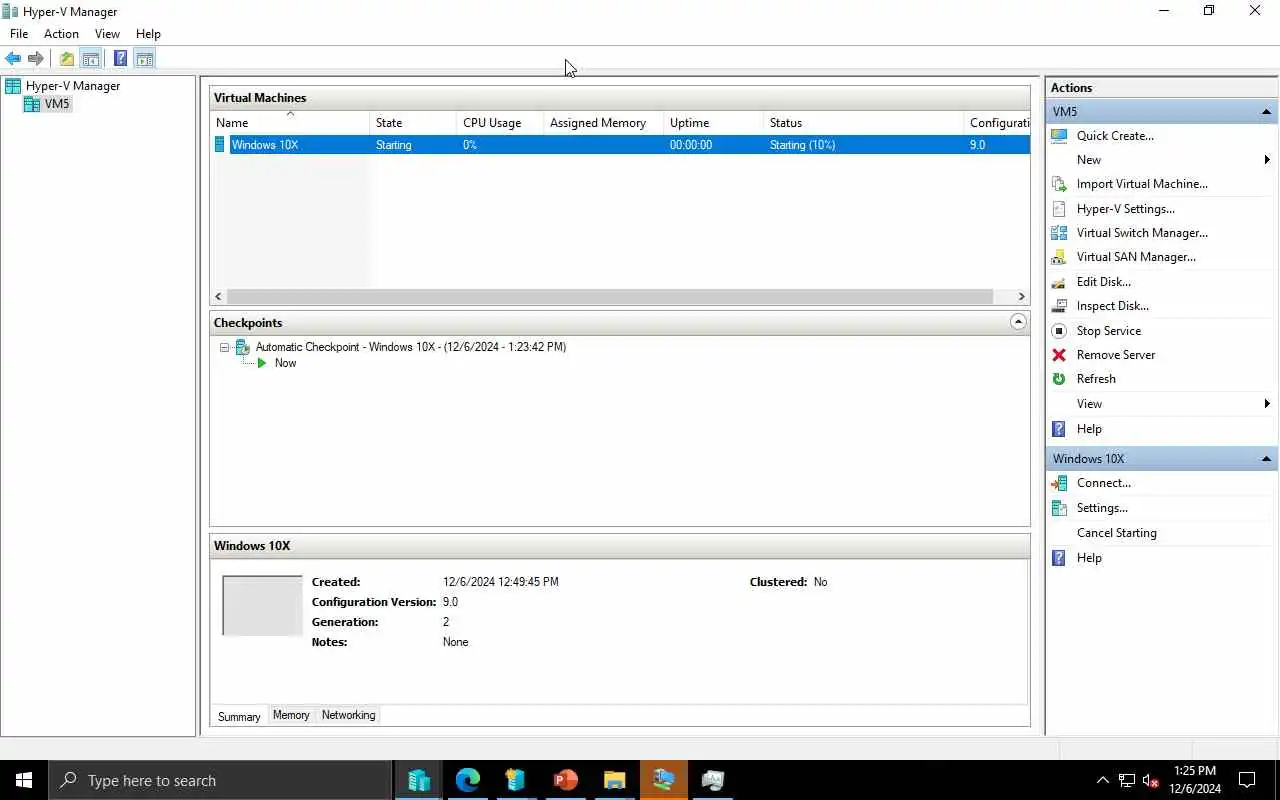
Task: Click Virtual Switch Manager icon
Action: (1059, 233)
